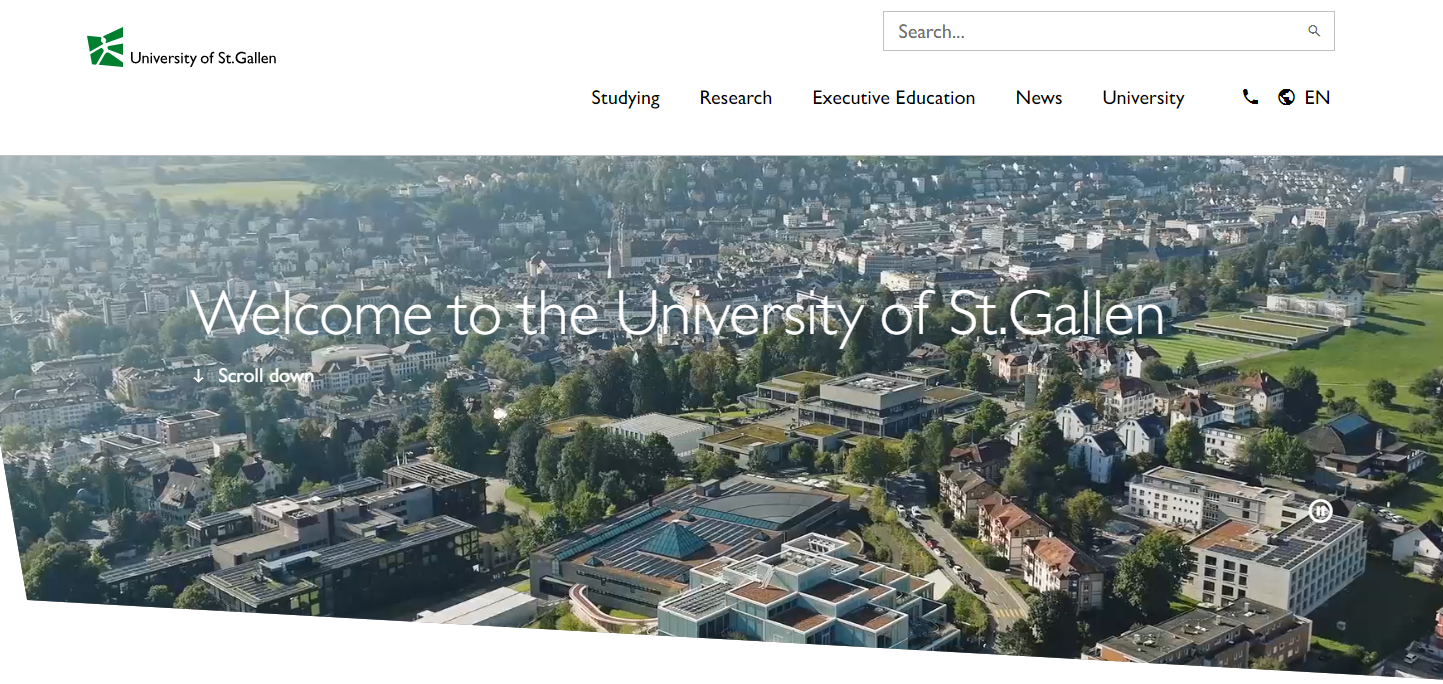Click the teal pyramid roof in hero video
1443x684 pixels.
pos(676,541)
